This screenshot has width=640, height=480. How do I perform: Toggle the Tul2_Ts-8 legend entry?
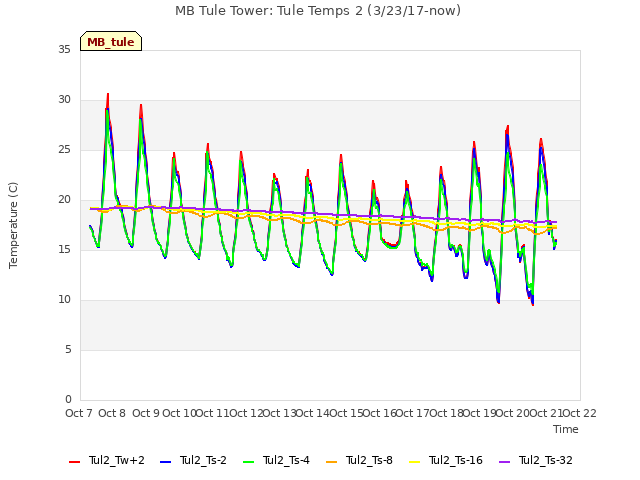359,460
